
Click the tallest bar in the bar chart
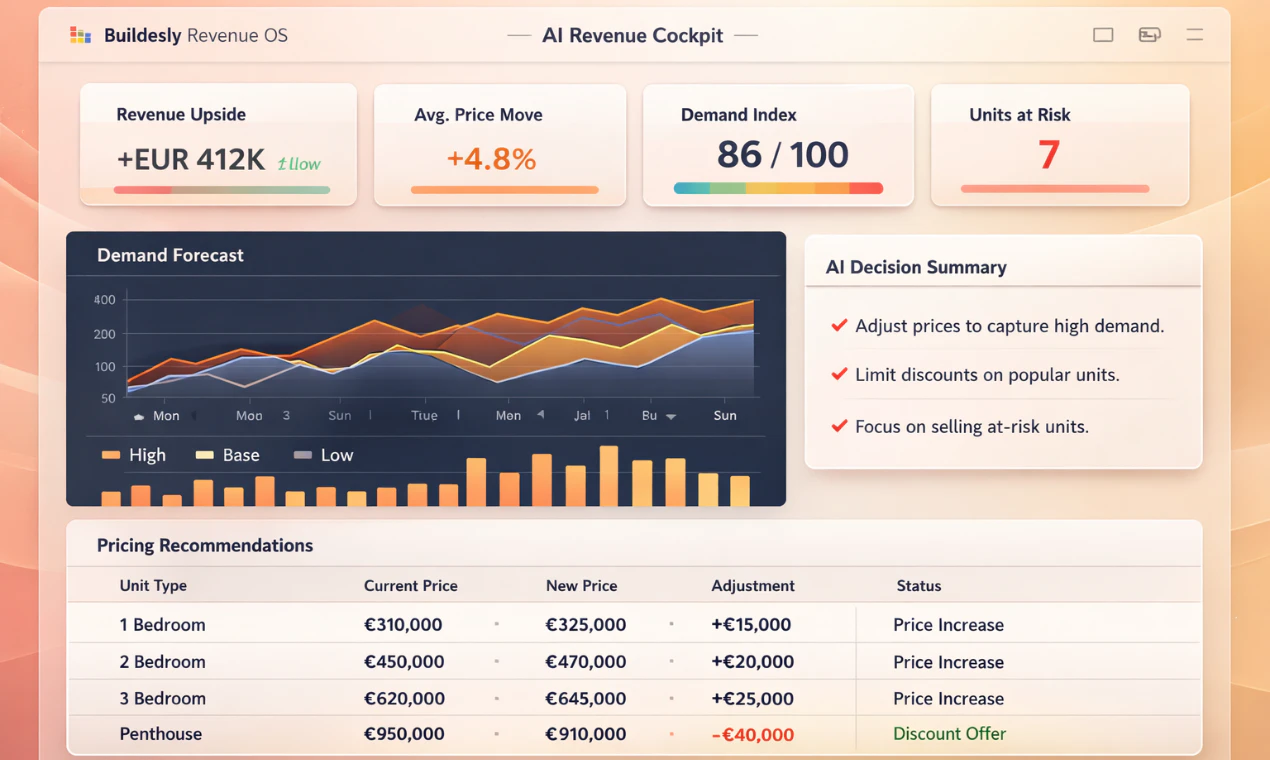(608, 476)
